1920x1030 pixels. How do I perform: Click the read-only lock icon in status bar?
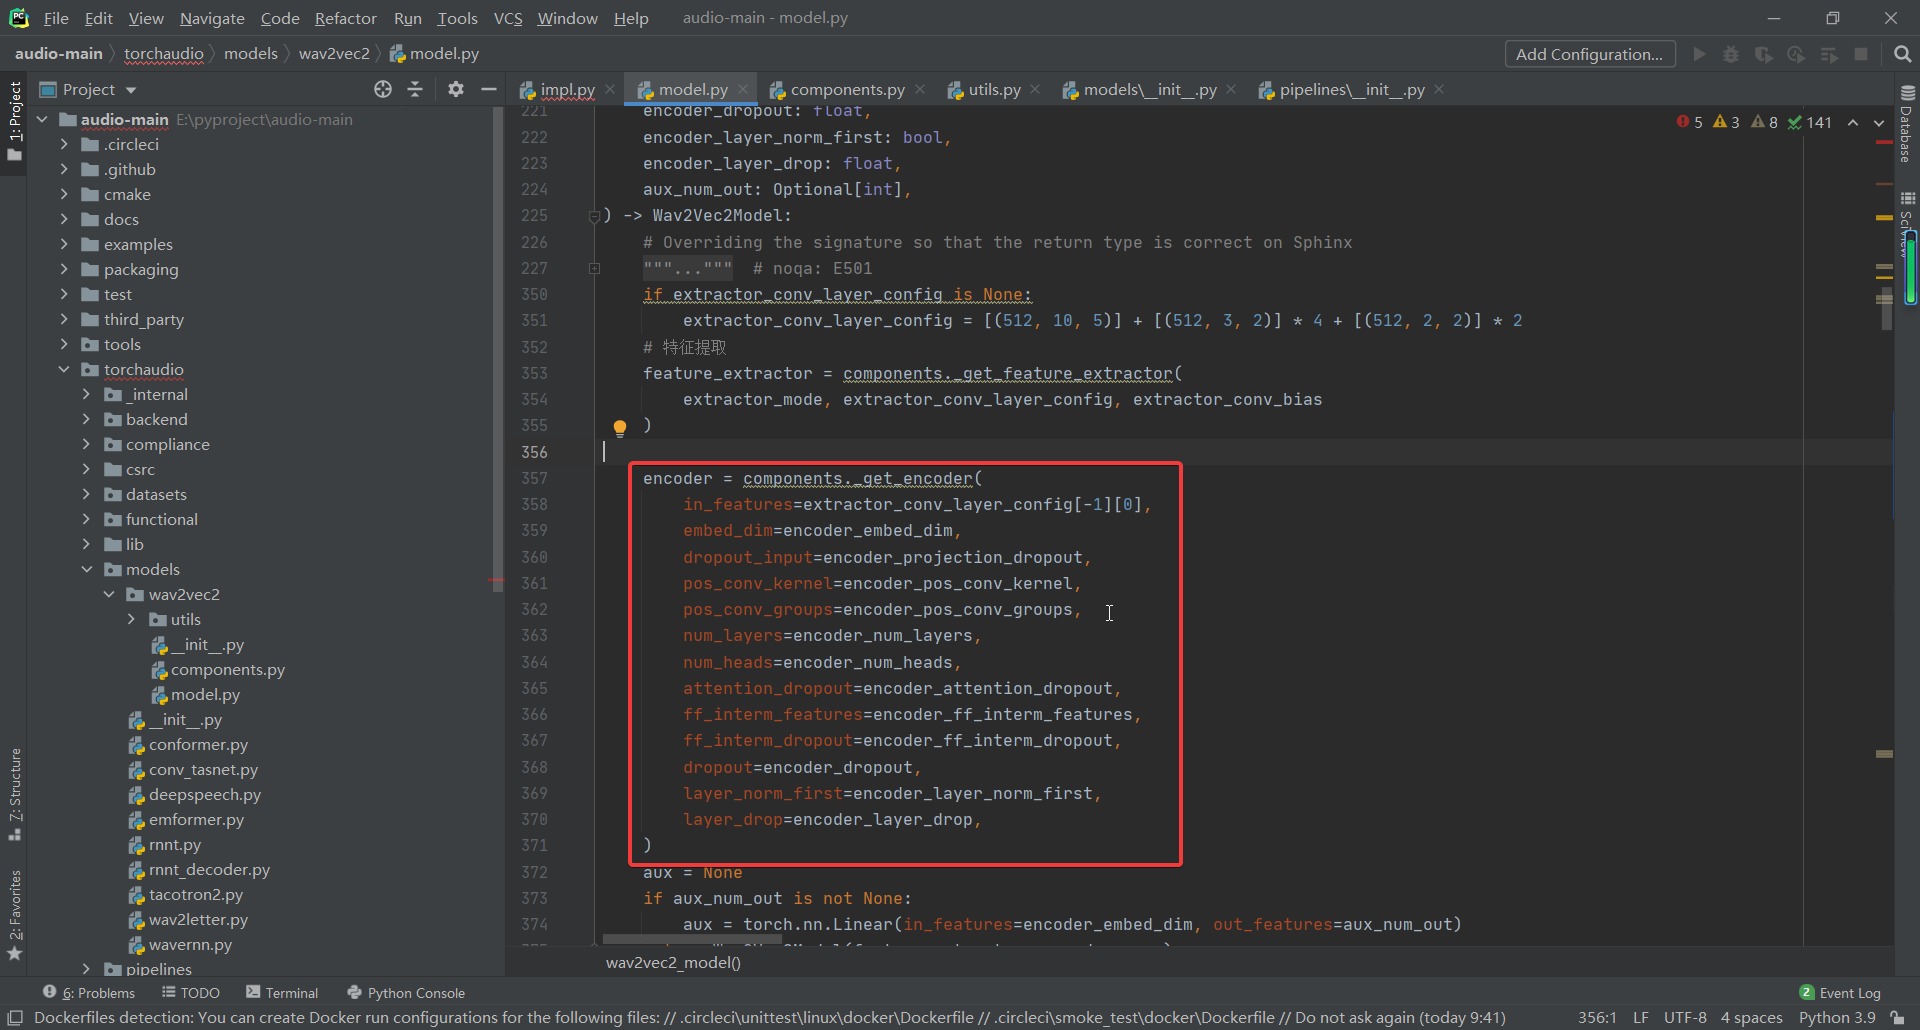1897,1018
